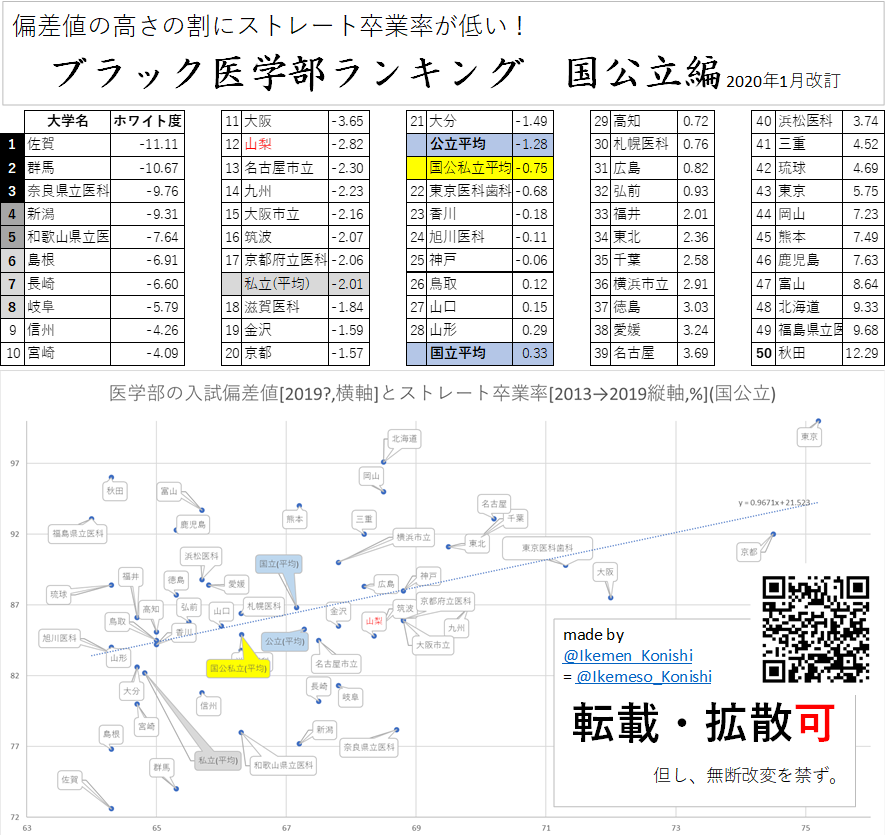Viewport: 885px width, 835px height.
Task: Select the 北海道 table cell
Action: coord(809,307)
